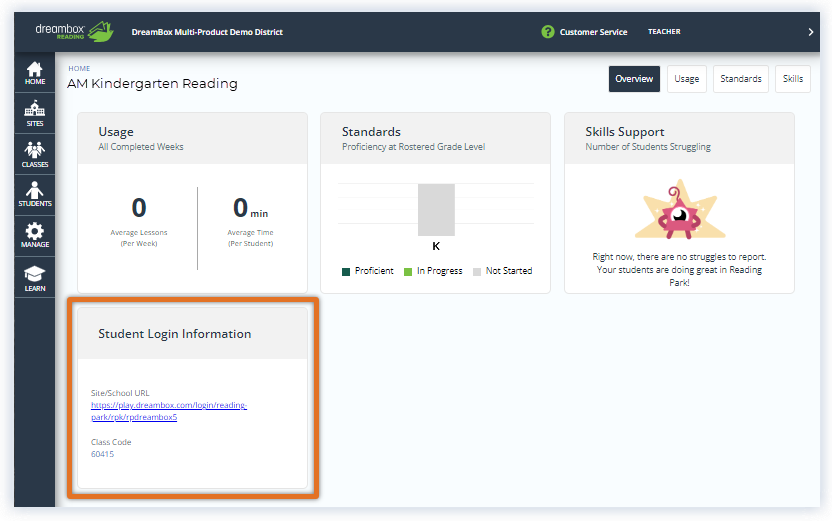Click the All Completed Weeks subtitle
The height and width of the screenshot is (521, 832).
(141, 147)
